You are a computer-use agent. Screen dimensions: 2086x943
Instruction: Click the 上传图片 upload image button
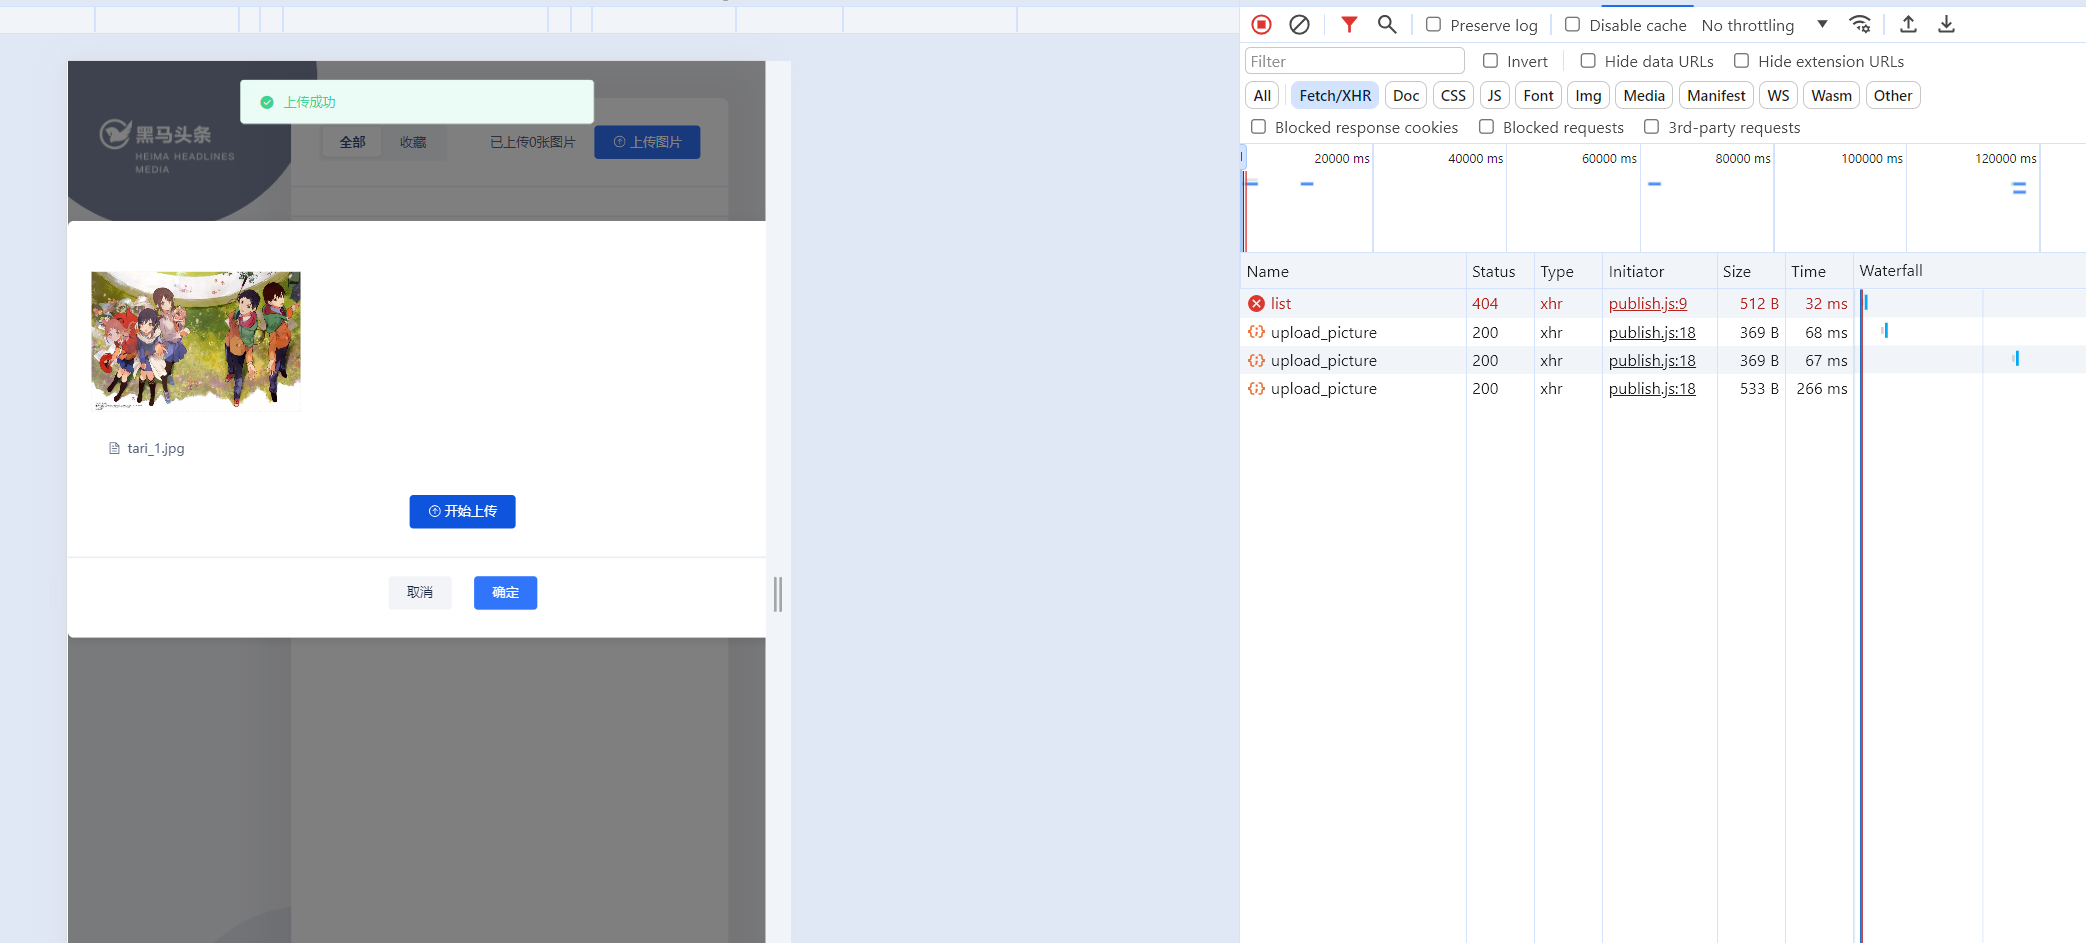[x=647, y=142]
